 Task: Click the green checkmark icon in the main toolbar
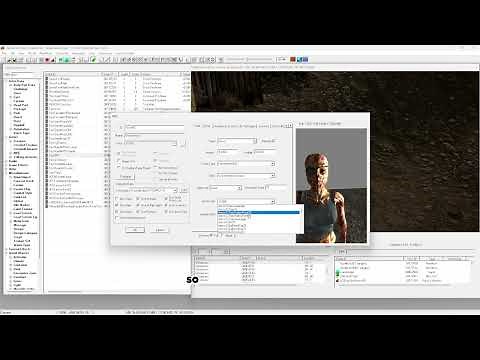pos(93,60)
